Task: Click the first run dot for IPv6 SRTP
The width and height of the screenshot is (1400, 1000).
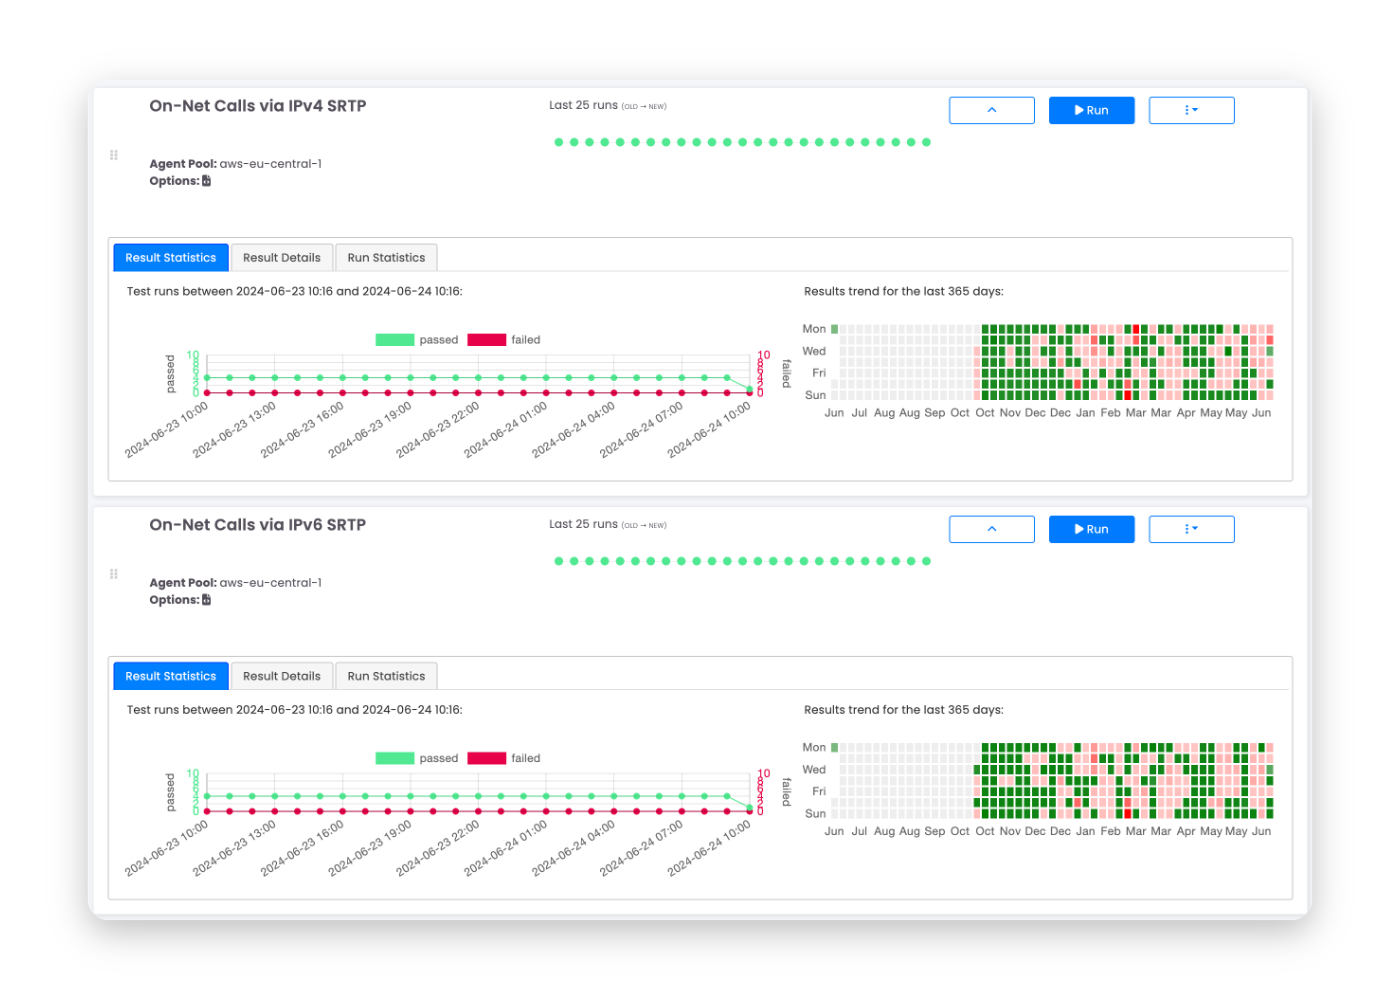Action: (559, 561)
